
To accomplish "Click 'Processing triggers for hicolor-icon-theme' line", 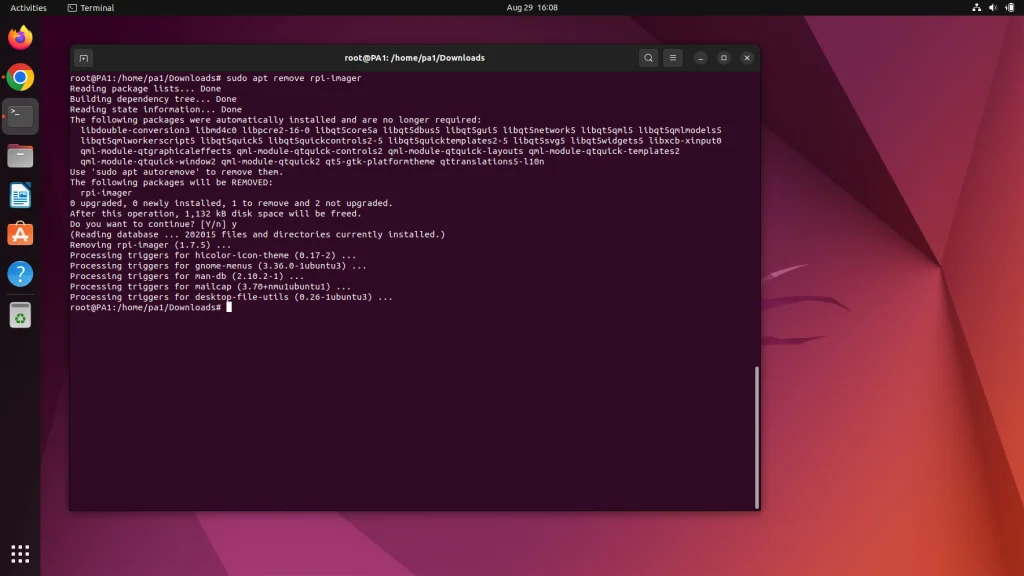I will (214, 255).
